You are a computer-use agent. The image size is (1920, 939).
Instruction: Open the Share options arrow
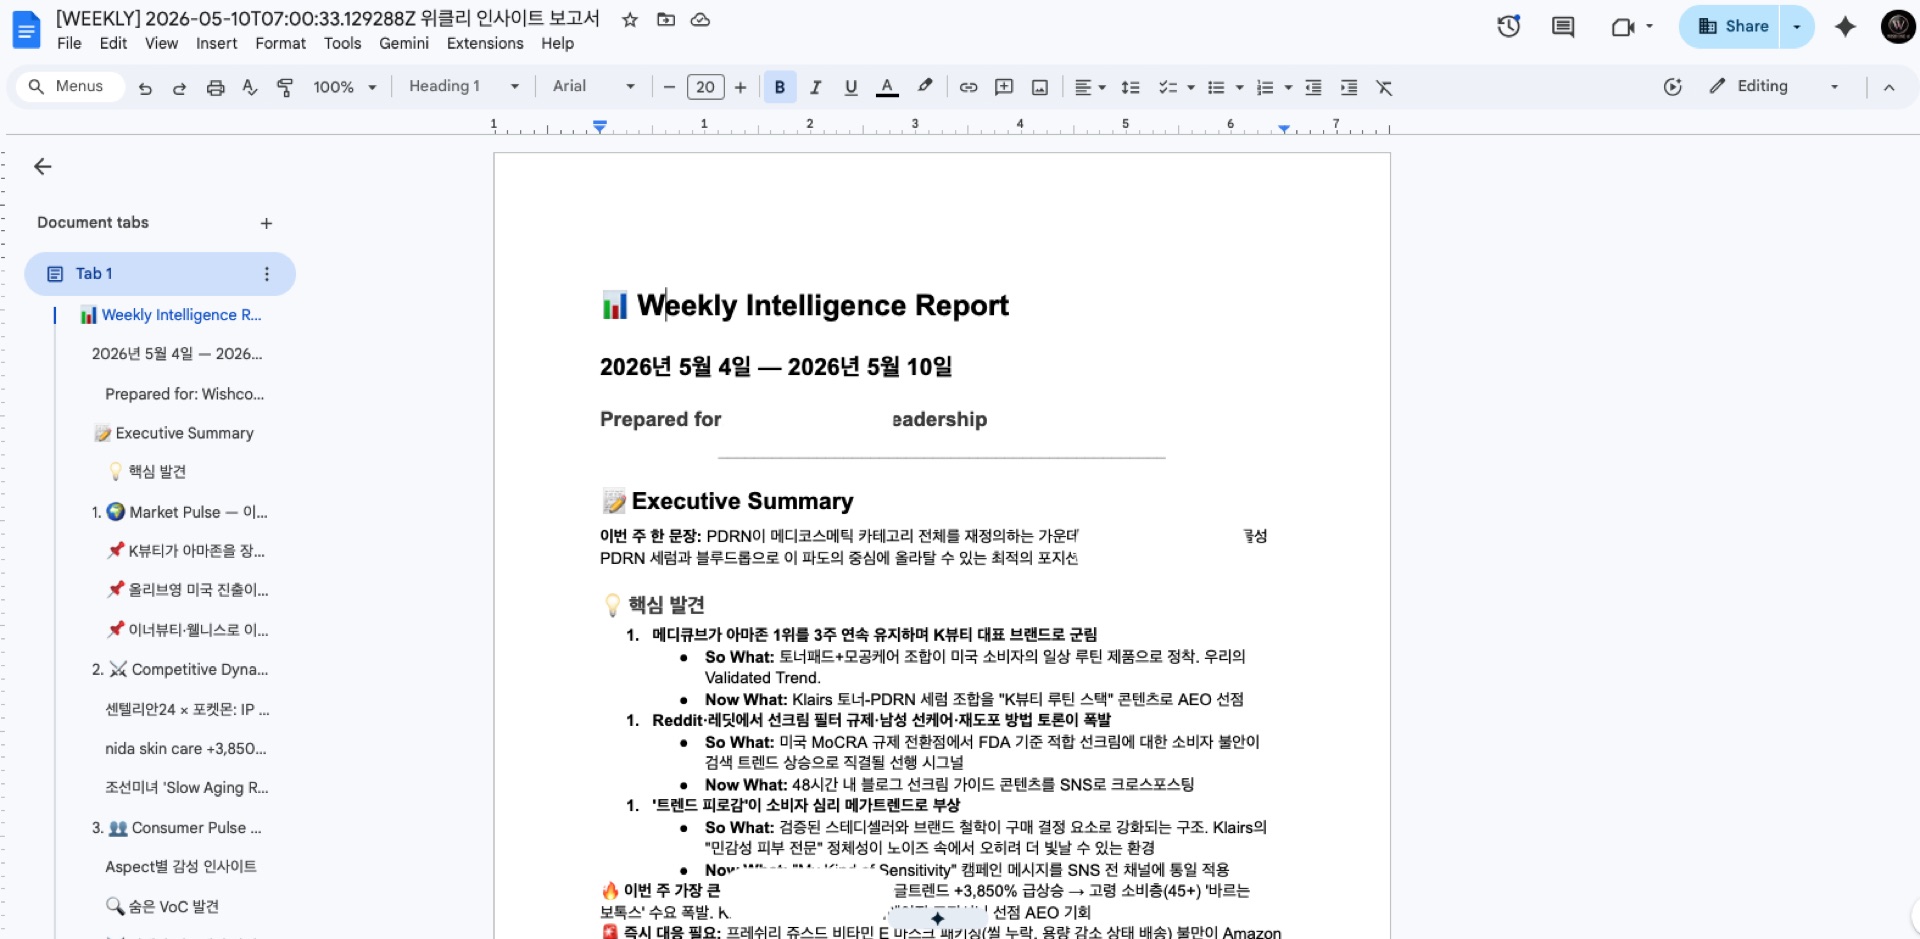tap(1797, 27)
